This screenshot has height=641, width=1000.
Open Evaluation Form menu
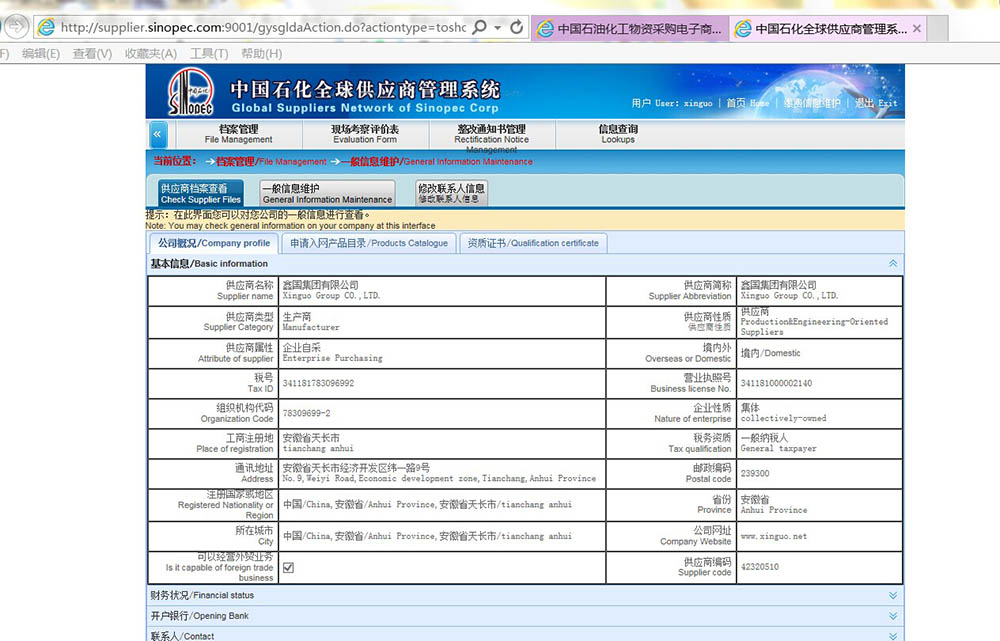365,134
